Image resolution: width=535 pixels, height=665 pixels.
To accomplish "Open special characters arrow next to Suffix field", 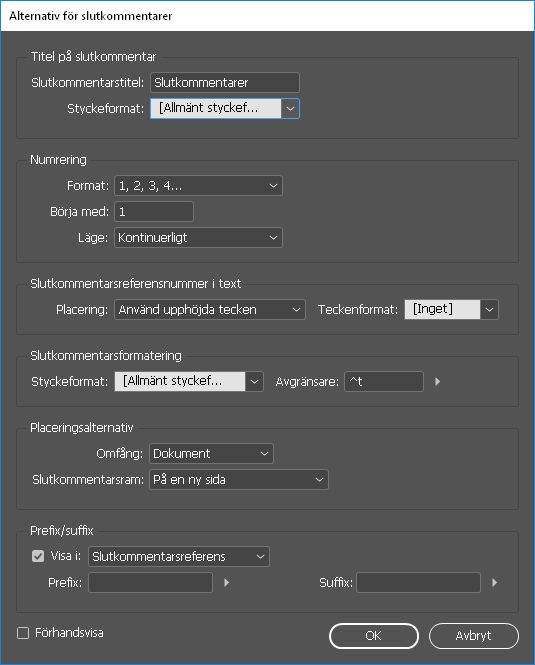I will (x=494, y=582).
